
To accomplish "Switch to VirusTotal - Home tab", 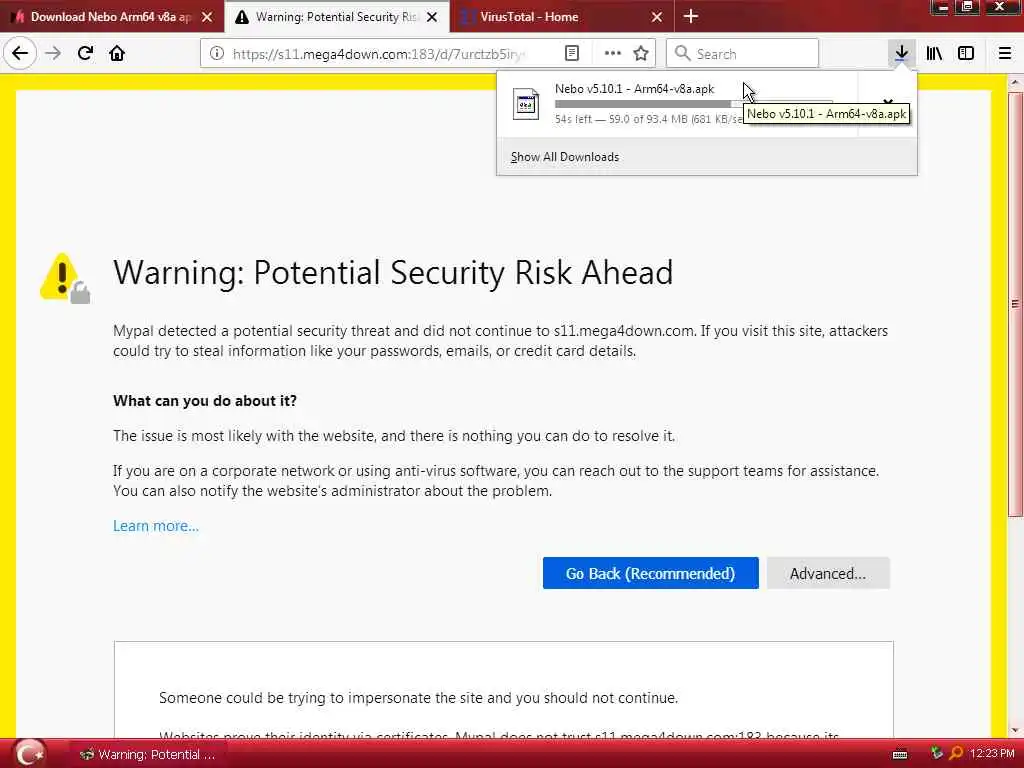I will click(x=562, y=17).
